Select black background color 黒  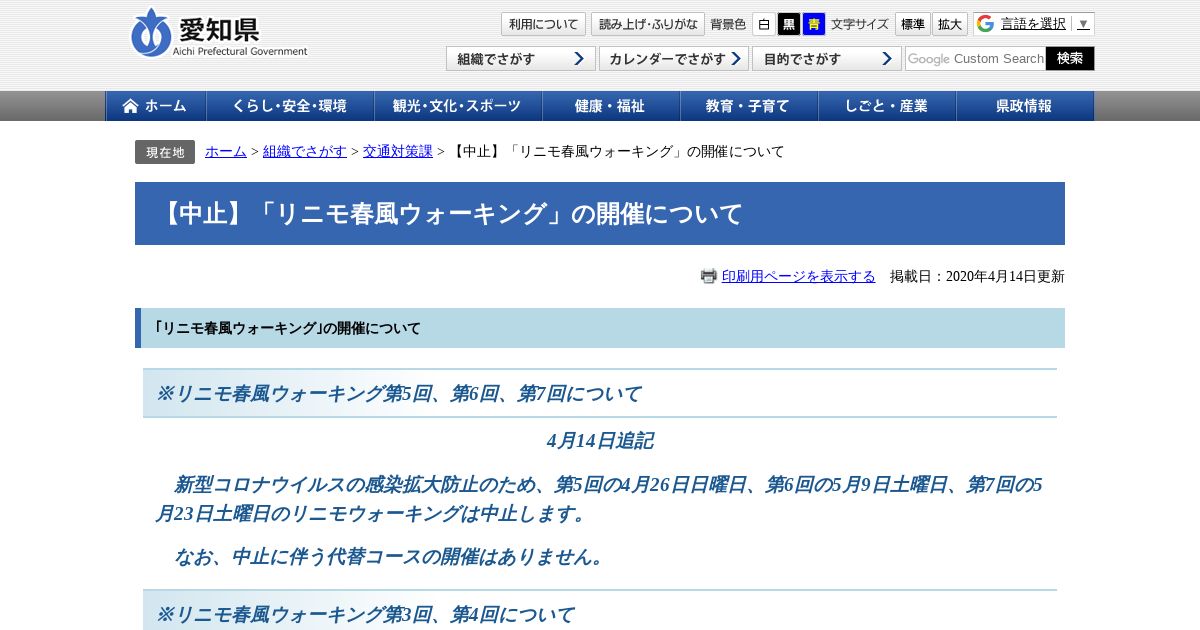pos(789,24)
